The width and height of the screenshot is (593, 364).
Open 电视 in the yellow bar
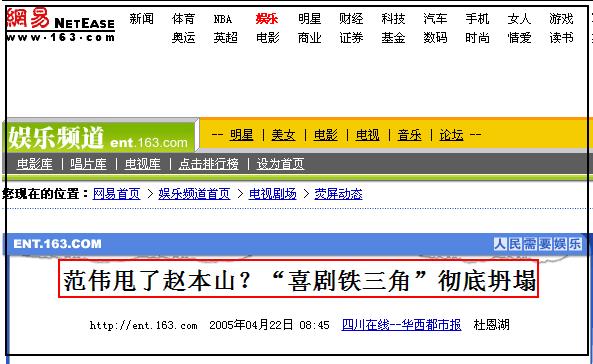pyautogui.click(x=367, y=135)
